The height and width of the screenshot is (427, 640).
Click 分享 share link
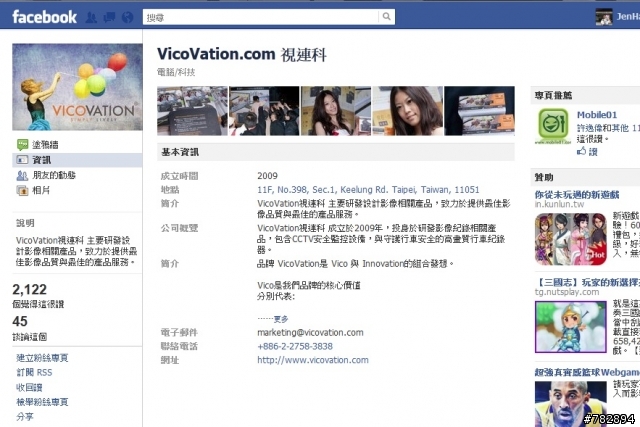24,417
